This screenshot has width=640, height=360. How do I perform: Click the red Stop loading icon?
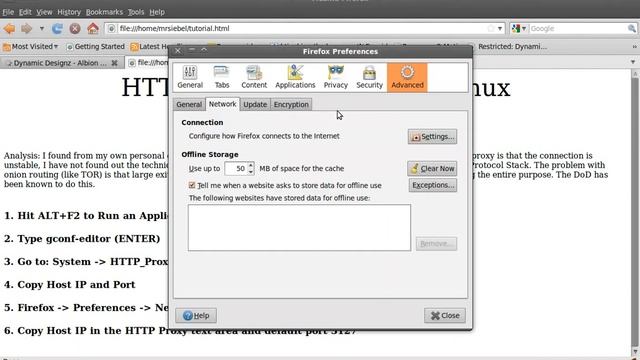click(x=75, y=29)
